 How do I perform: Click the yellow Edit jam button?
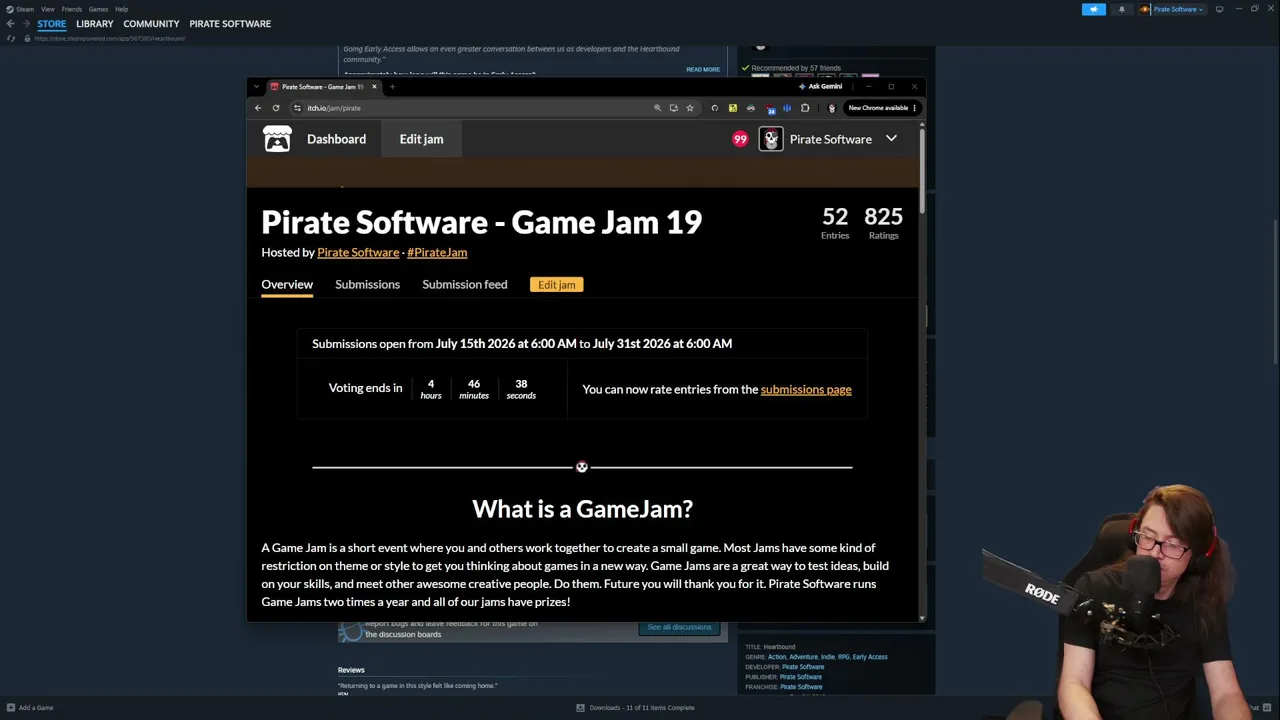click(557, 285)
